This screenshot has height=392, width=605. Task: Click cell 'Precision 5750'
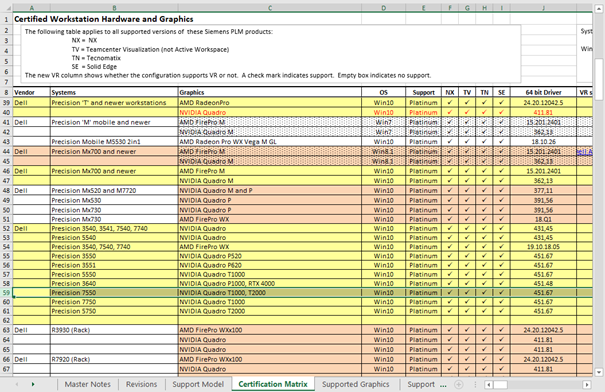pos(114,311)
